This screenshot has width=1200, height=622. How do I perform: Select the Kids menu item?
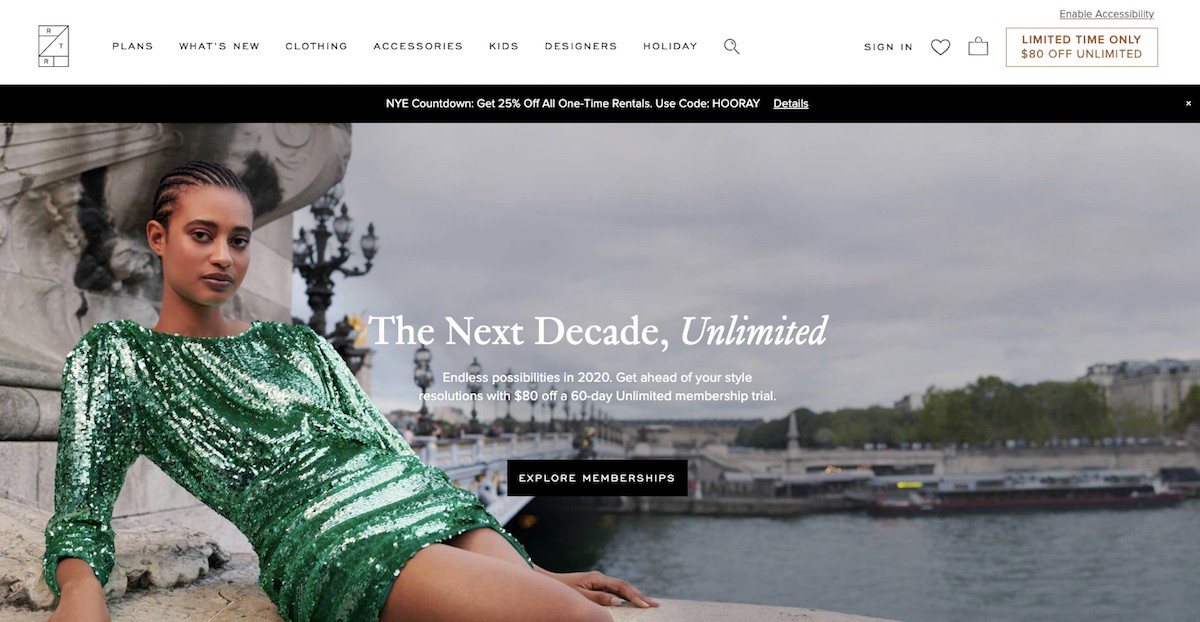pos(504,46)
